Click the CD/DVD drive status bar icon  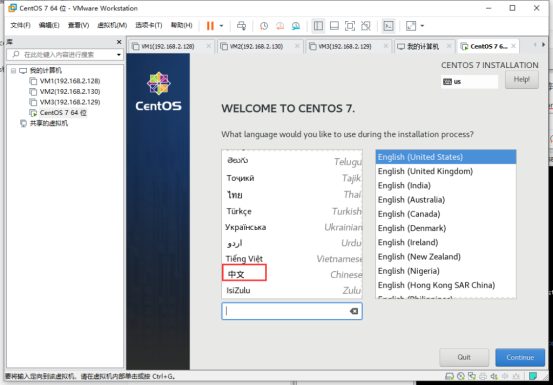(461, 376)
